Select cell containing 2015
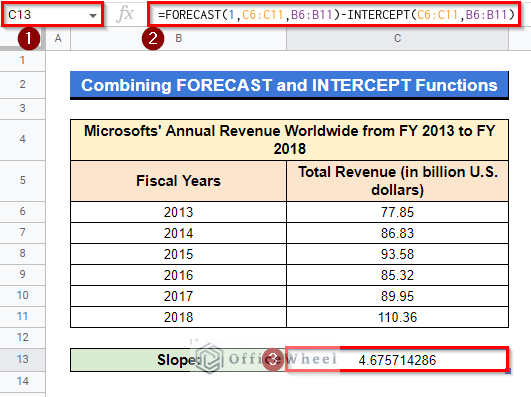This screenshot has width=531, height=397. point(178,254)
